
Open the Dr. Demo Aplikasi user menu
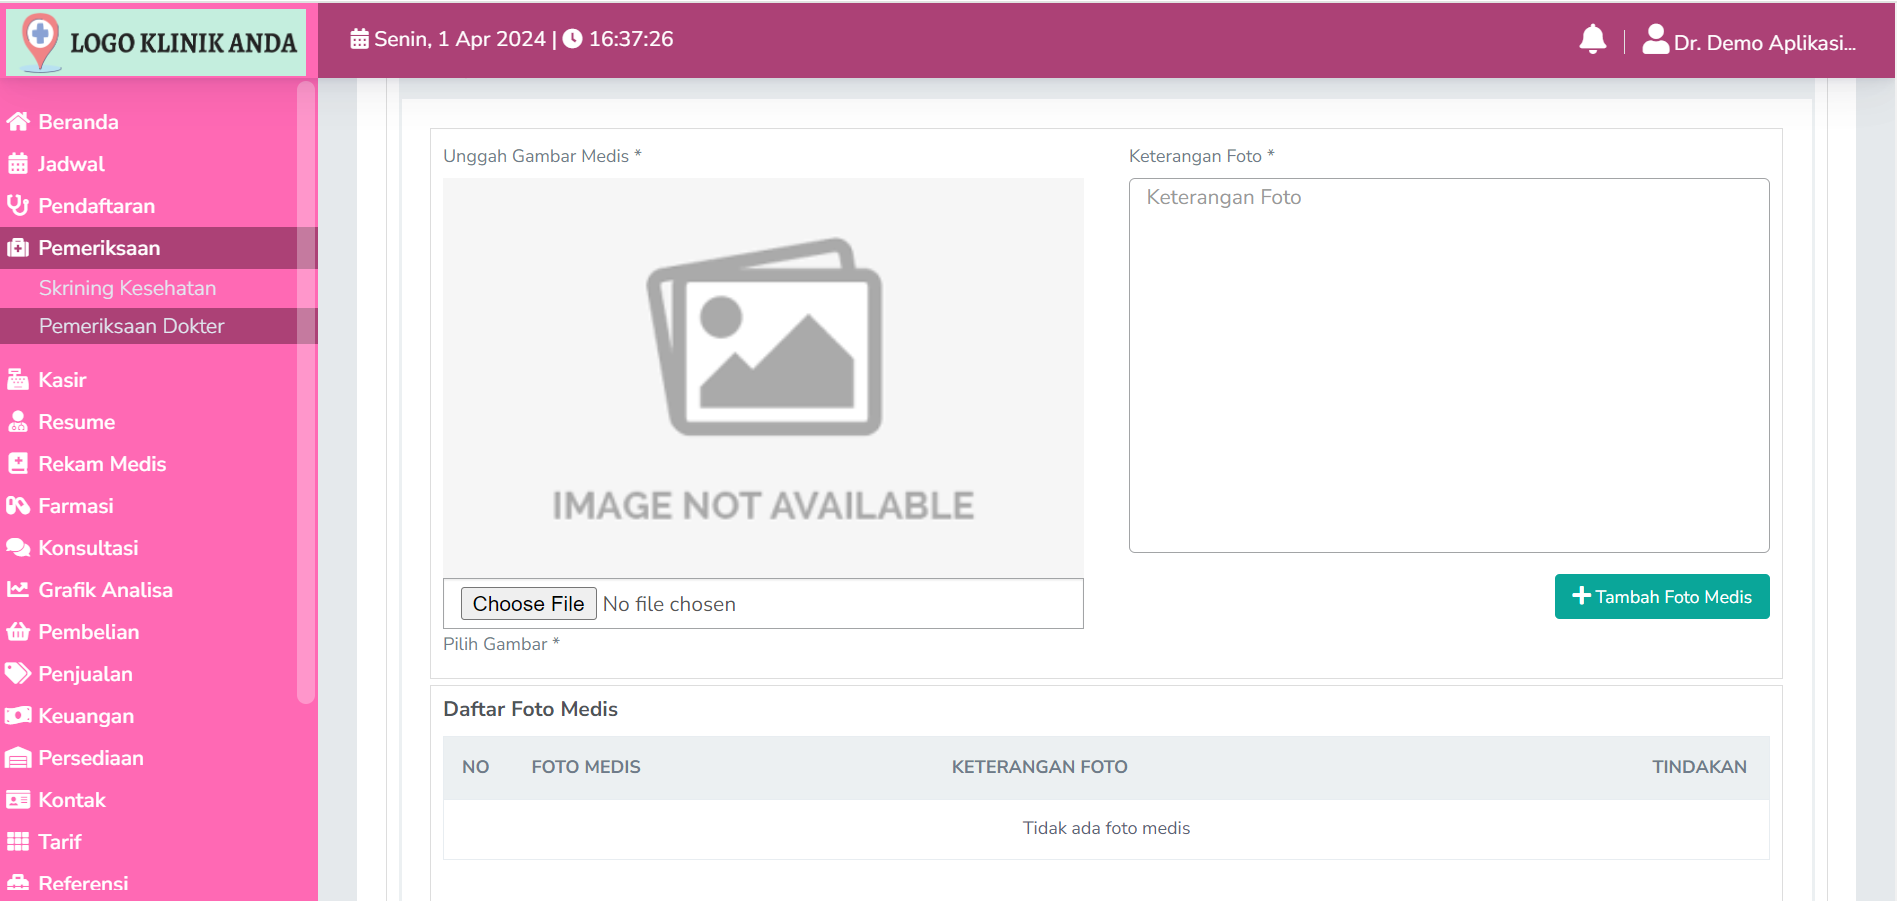click(1749, 42)
